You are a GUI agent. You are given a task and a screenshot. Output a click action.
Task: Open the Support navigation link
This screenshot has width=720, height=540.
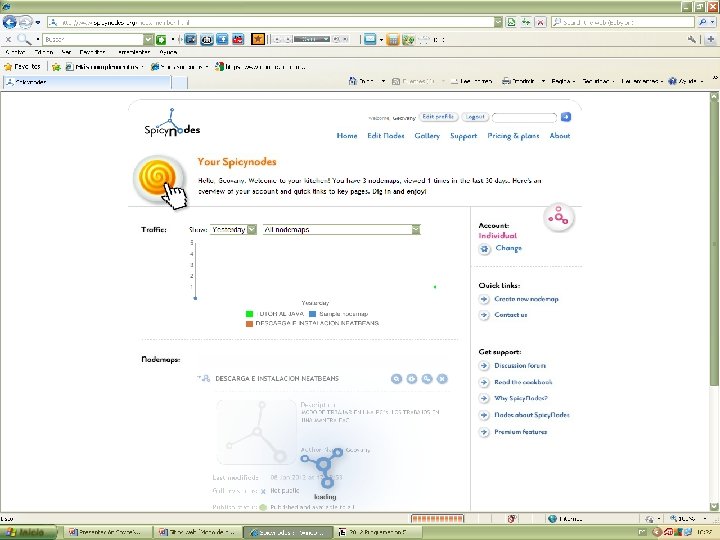click(463, 136)
